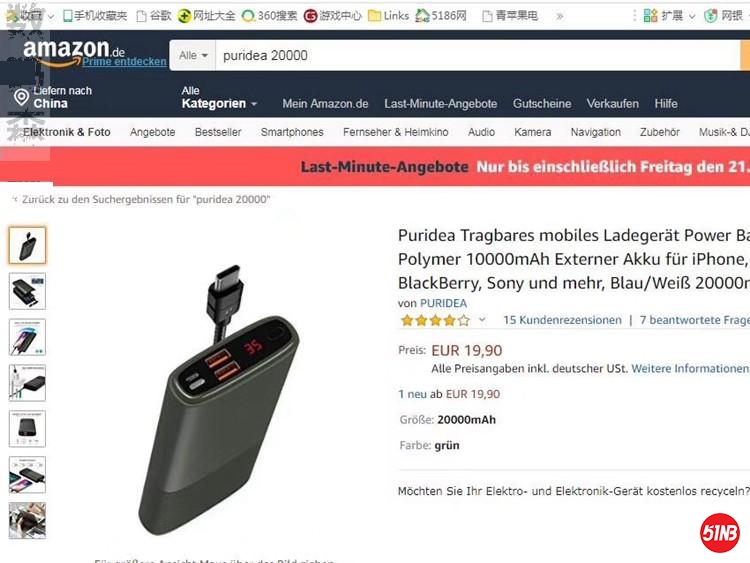
Task: Open the Links bookmark folder
Action: (x=388, y=16)
